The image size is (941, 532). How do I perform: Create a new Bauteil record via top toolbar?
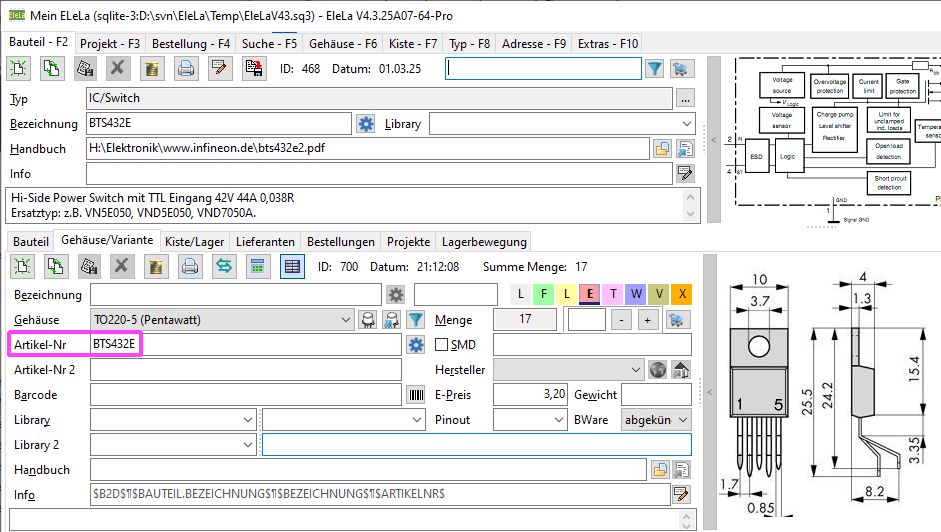(x=19, y=68)
